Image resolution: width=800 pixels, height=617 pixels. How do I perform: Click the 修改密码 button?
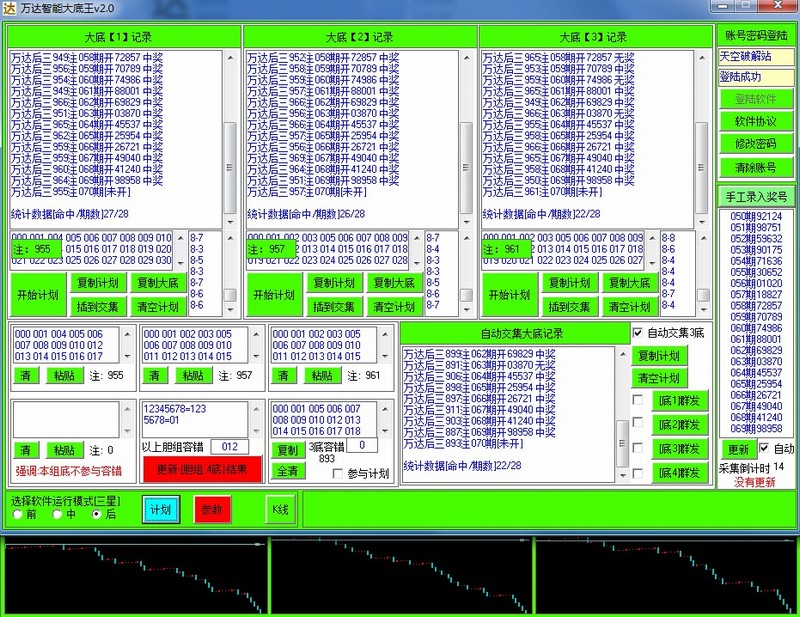(755, 144)
